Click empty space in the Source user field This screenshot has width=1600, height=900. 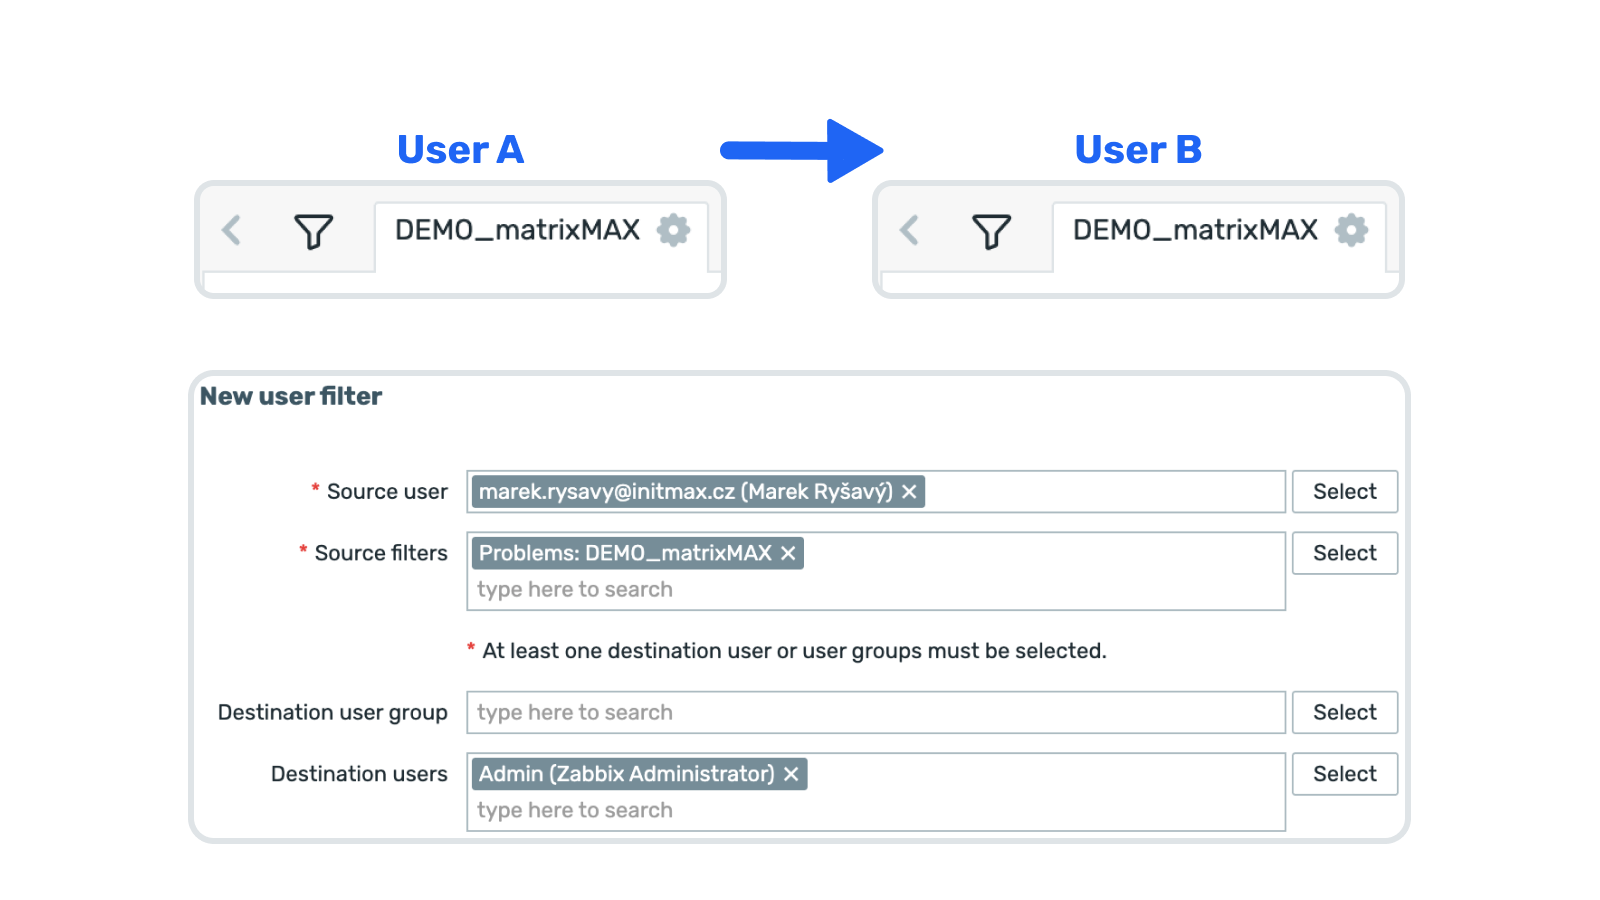click(1100, 492)
